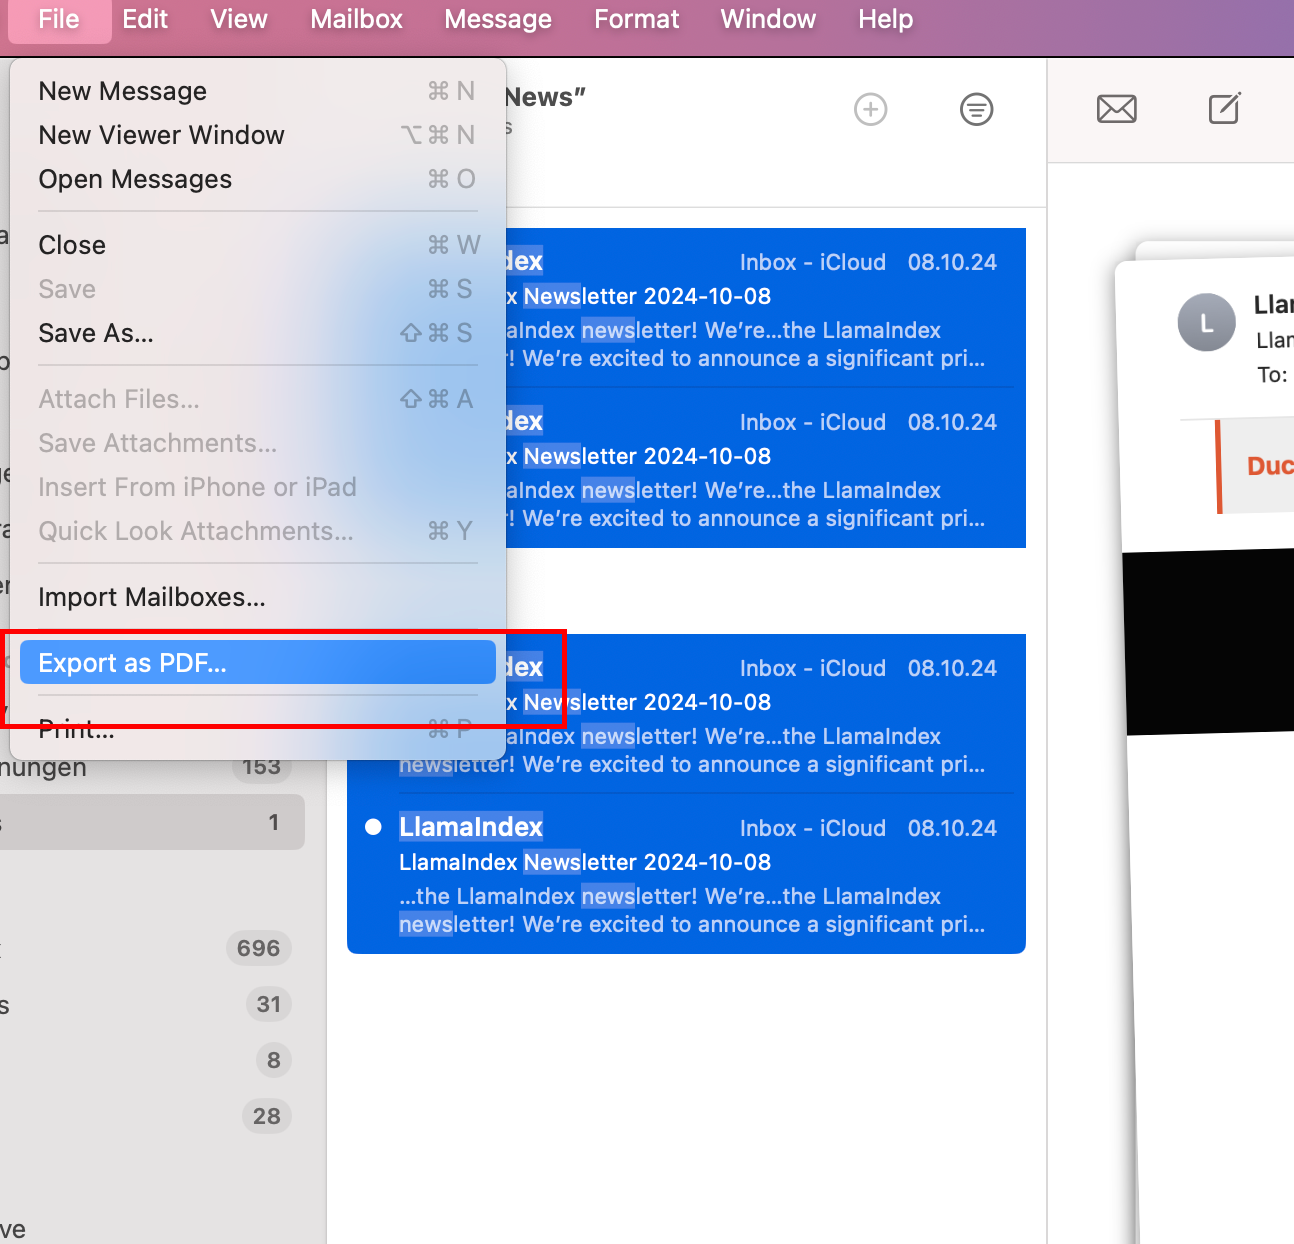This screenshot has height=1244, width=1294.
Task: Open the Edit menu
Action: point(145,19)
